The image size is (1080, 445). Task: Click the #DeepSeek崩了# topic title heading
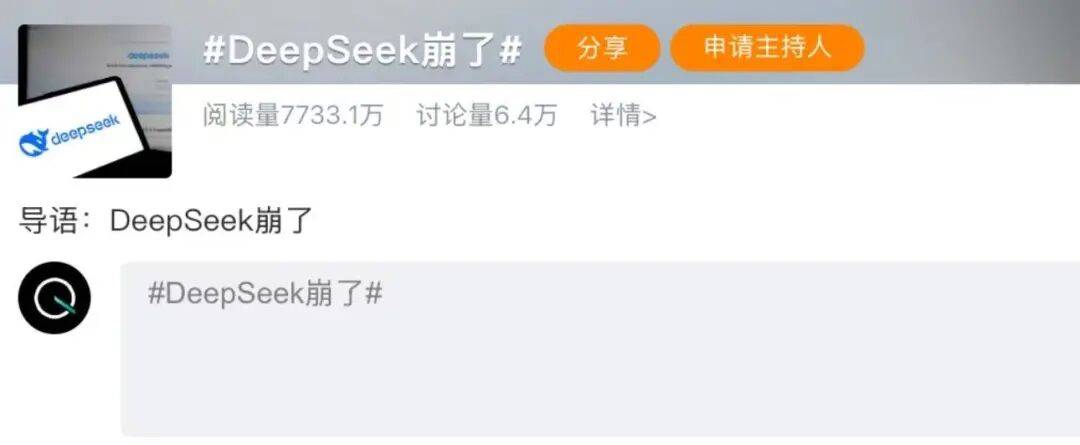point(362,50)
